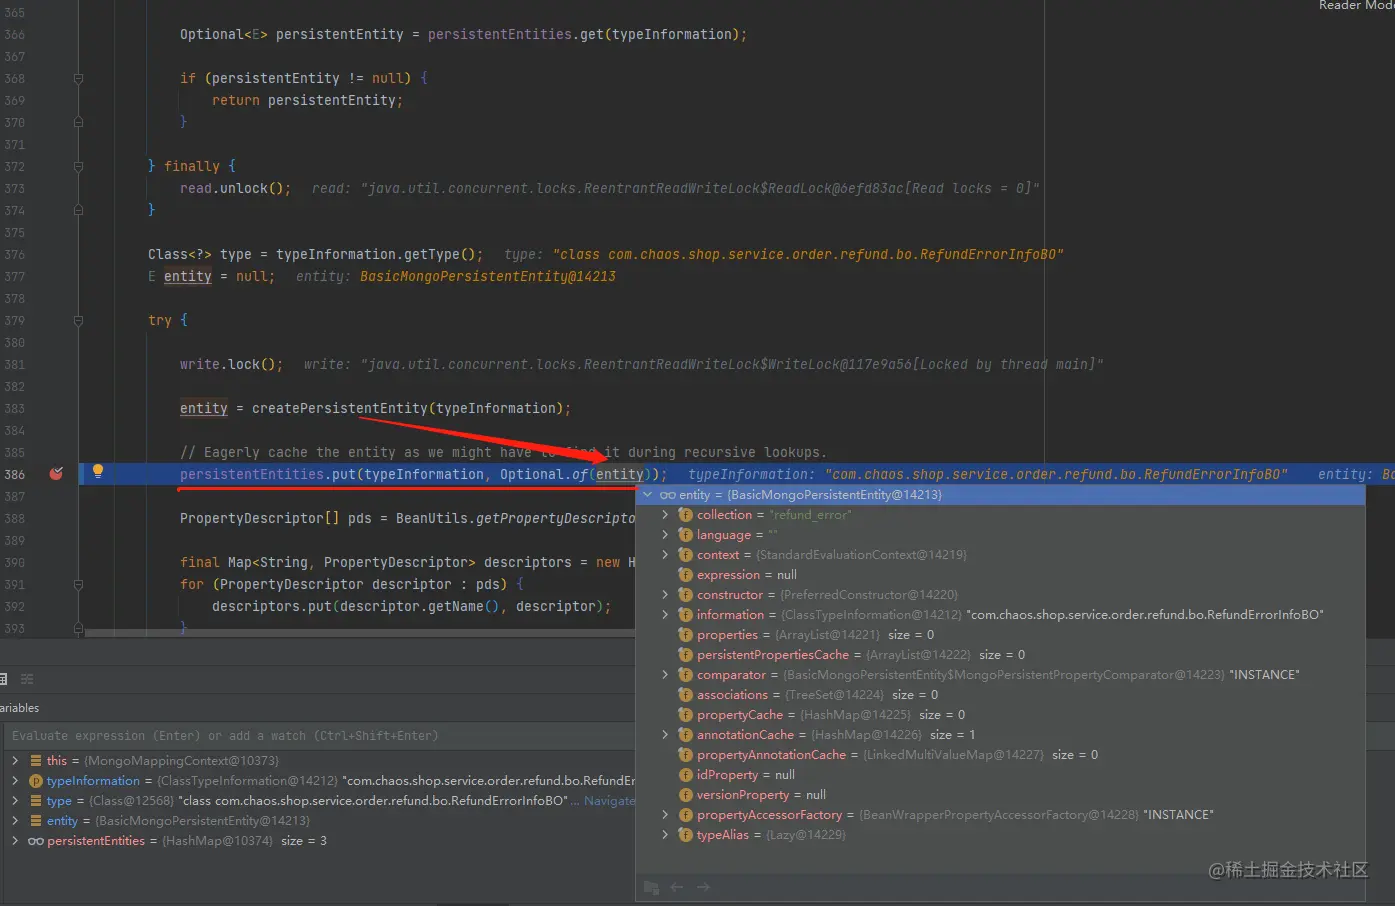The image size is (1395, 906).
Task: Expand the propertyAccessorFactory field node
Action: click(x=665, y=814)
